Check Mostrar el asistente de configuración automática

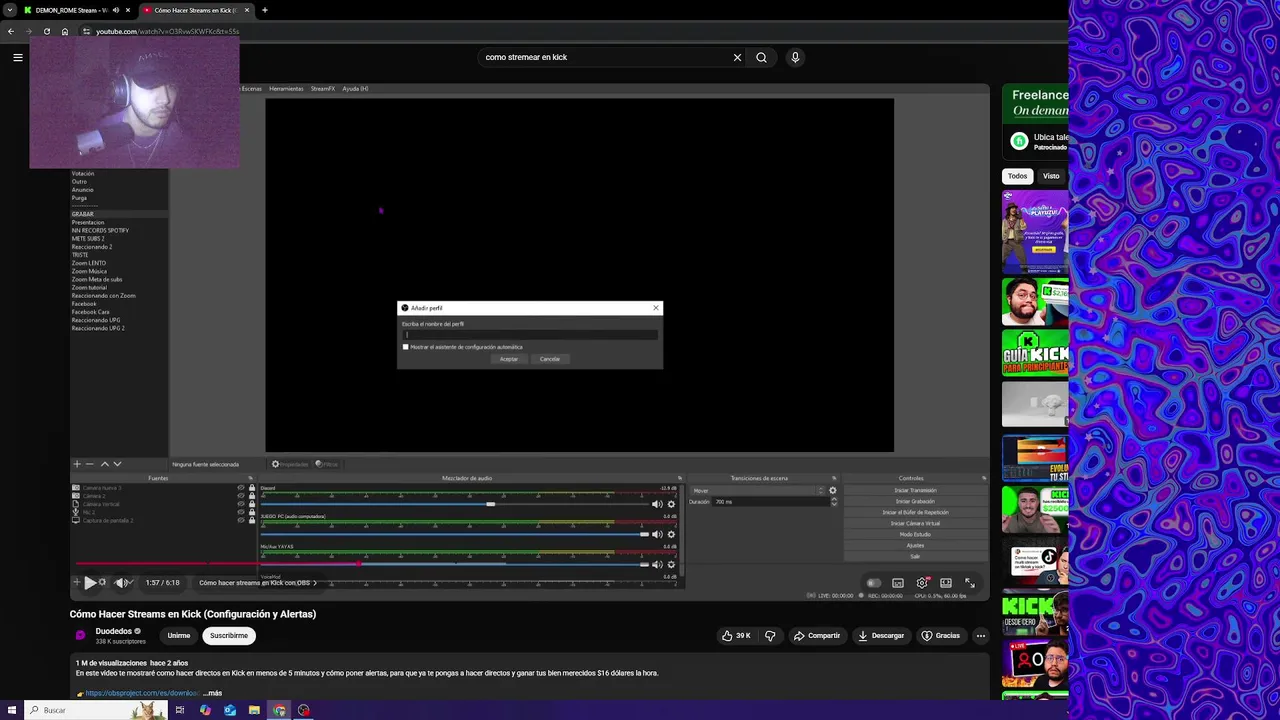(x=405, y=347)
